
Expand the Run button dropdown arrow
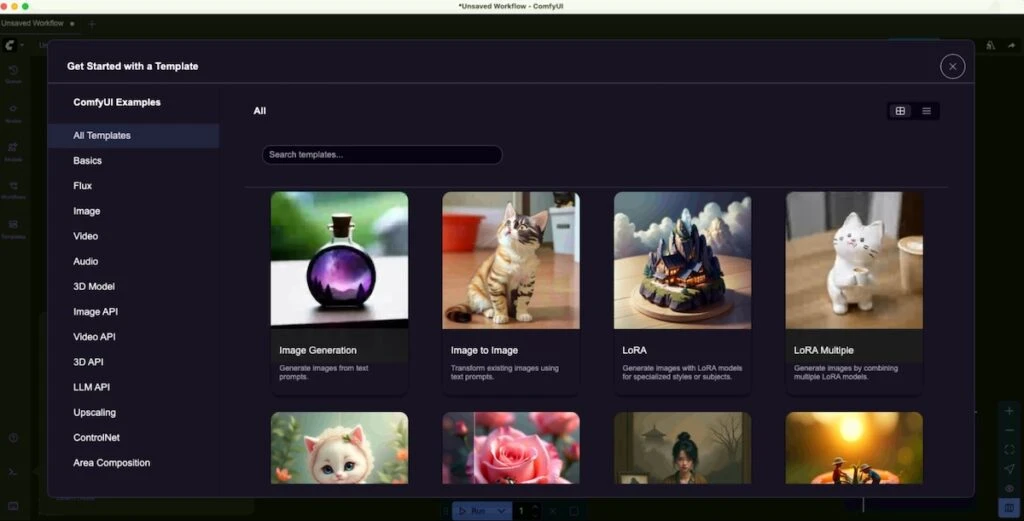[502, 511]
